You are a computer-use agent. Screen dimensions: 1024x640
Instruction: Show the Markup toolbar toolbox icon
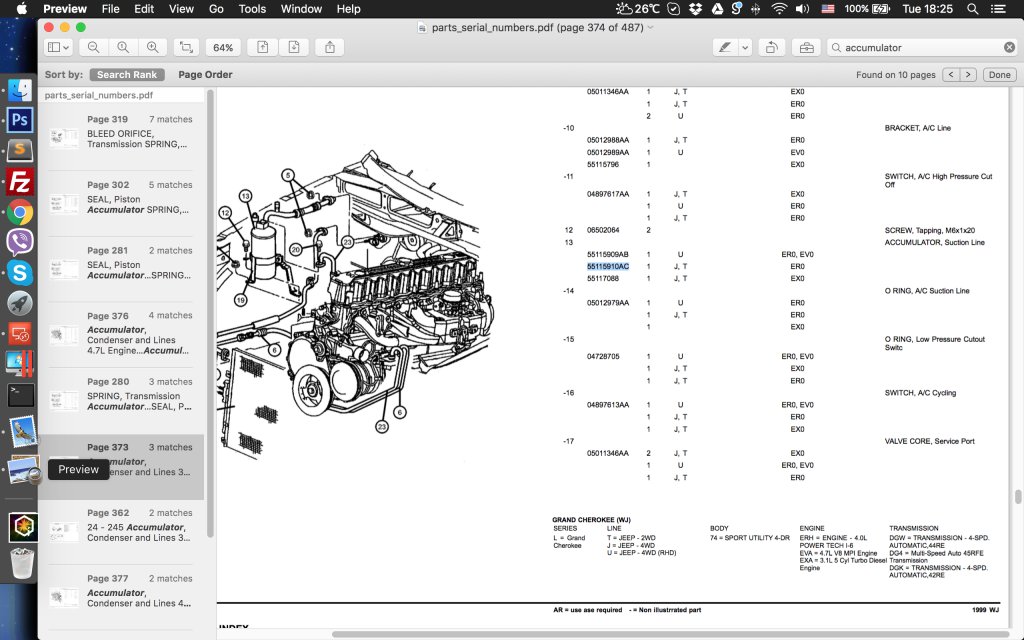pyautogui.click(x=807, y=47)
